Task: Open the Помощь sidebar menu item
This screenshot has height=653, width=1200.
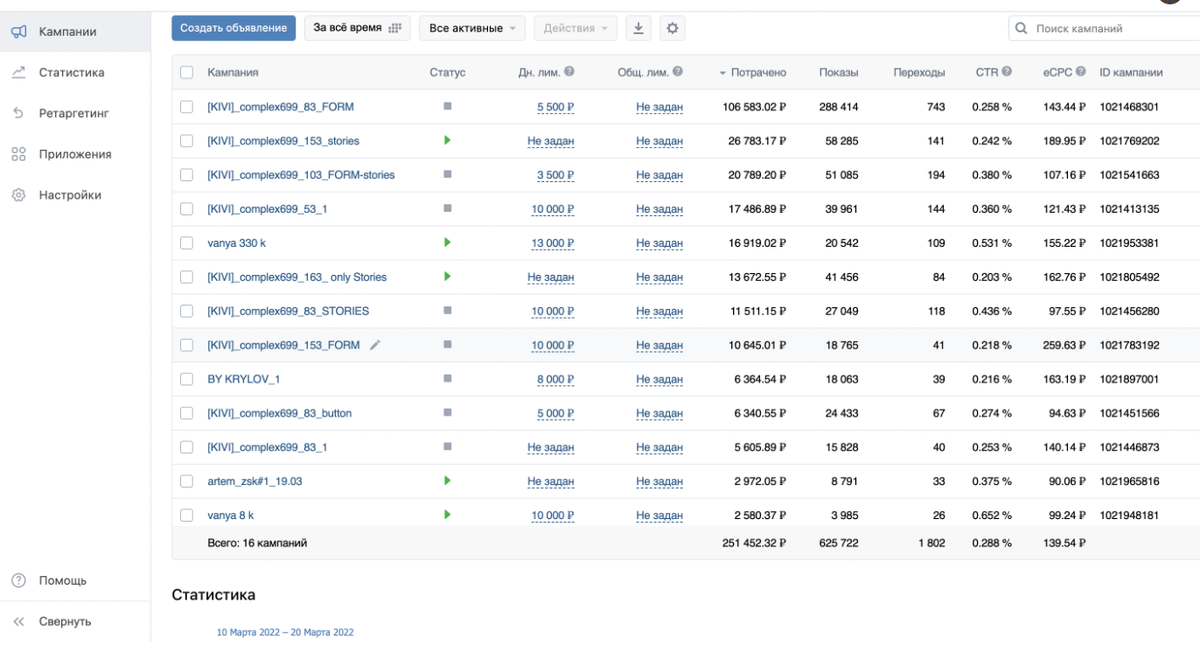Action: pyautogui.click(x=75, y=580)
